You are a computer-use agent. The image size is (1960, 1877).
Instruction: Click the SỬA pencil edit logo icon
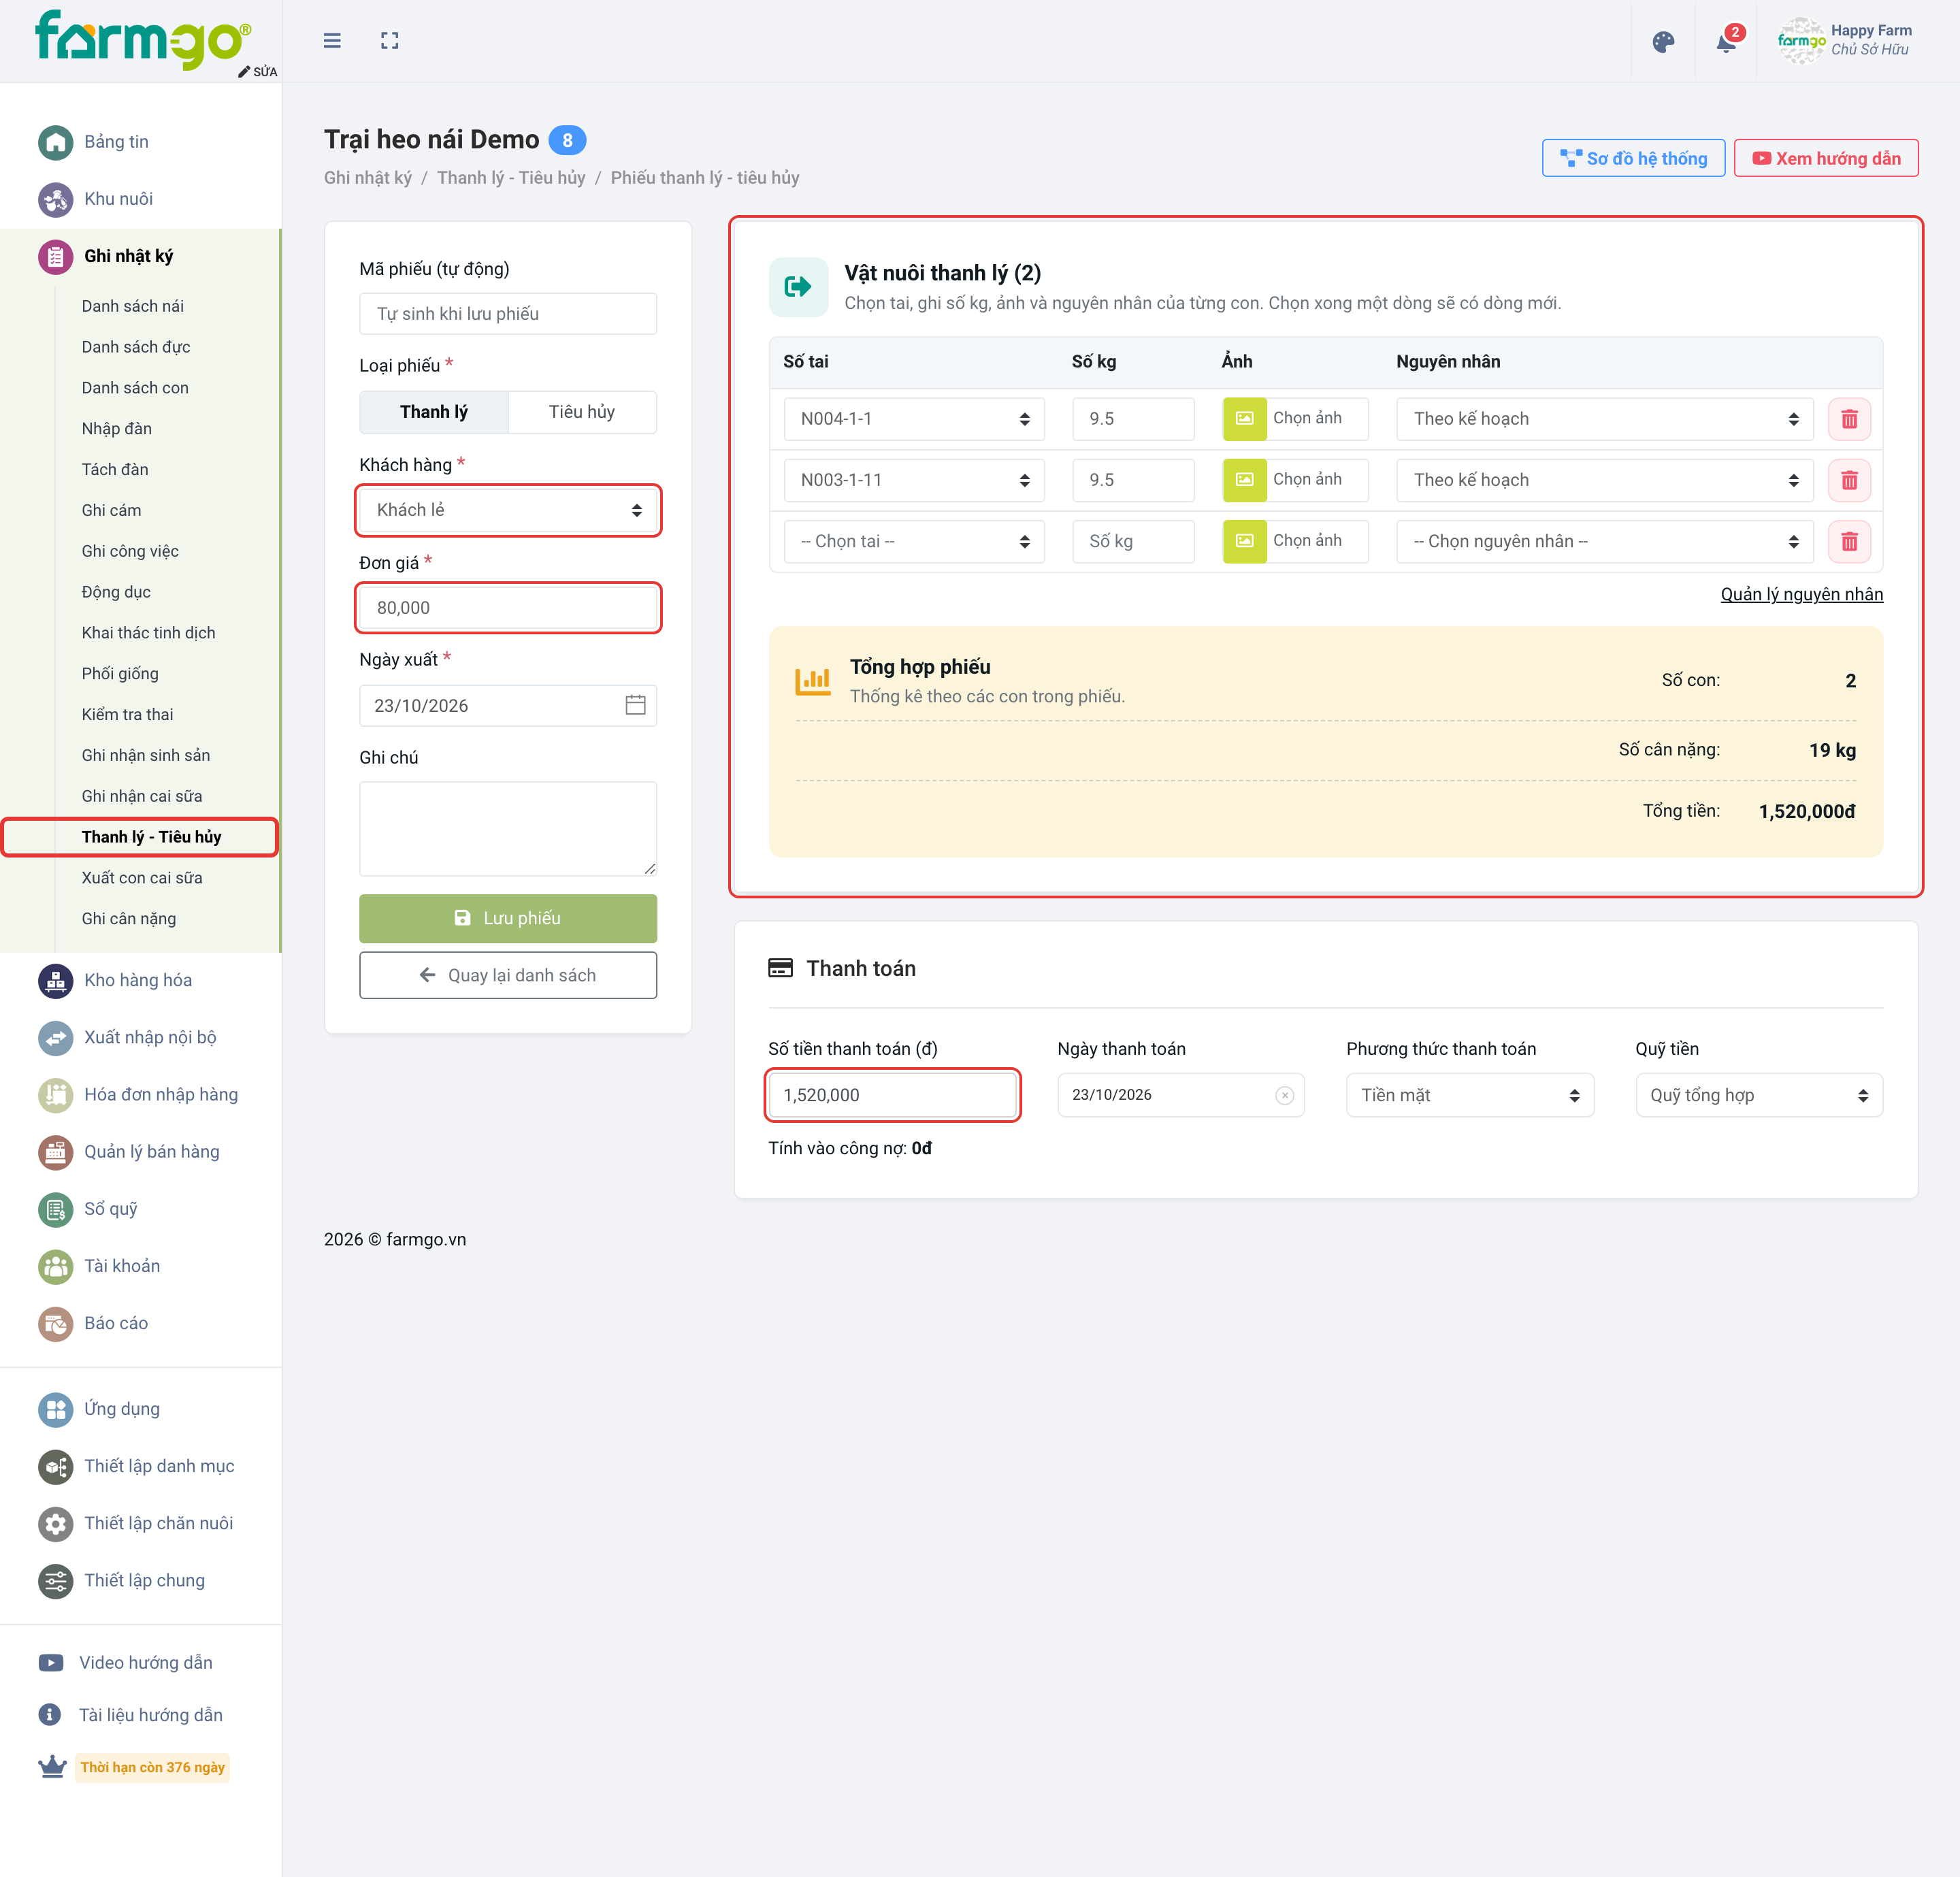(x=258, y=72)
